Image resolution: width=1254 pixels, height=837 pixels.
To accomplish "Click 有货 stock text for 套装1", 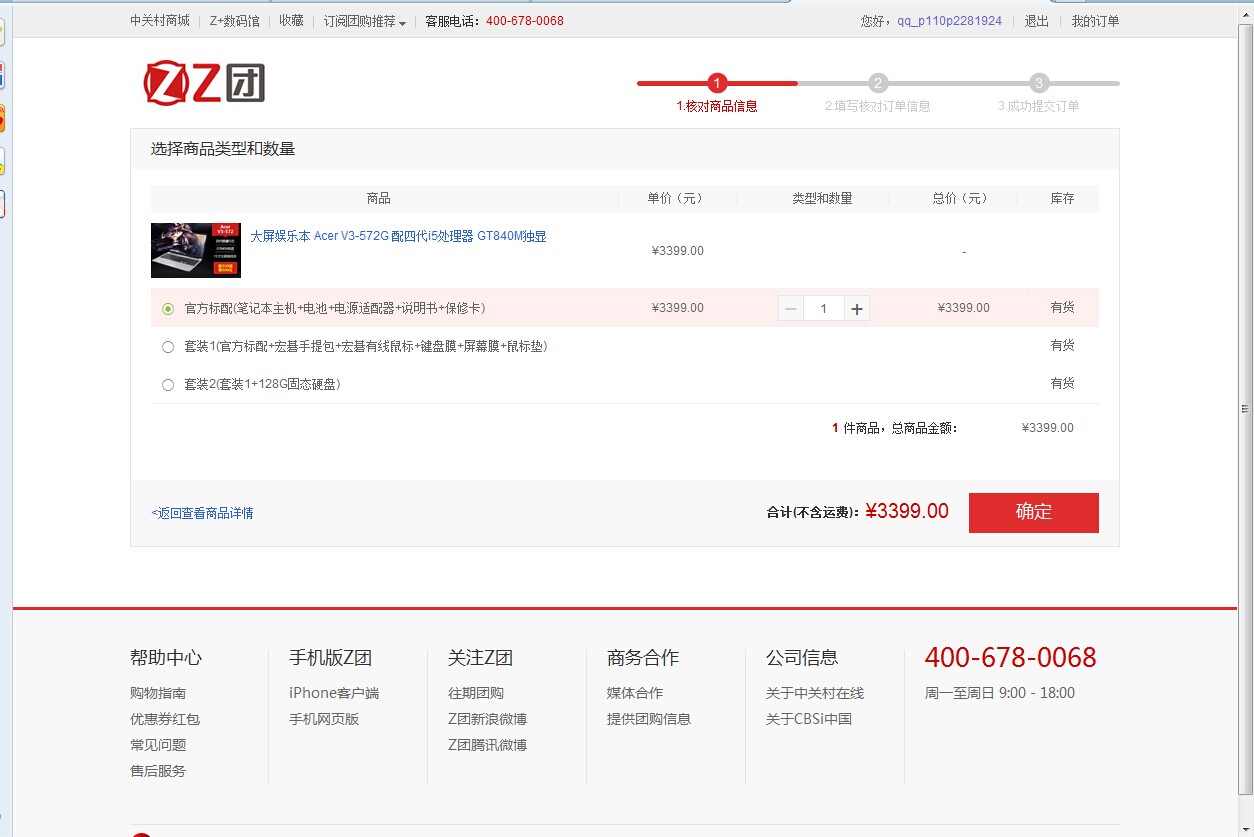I will [1062, 345].
